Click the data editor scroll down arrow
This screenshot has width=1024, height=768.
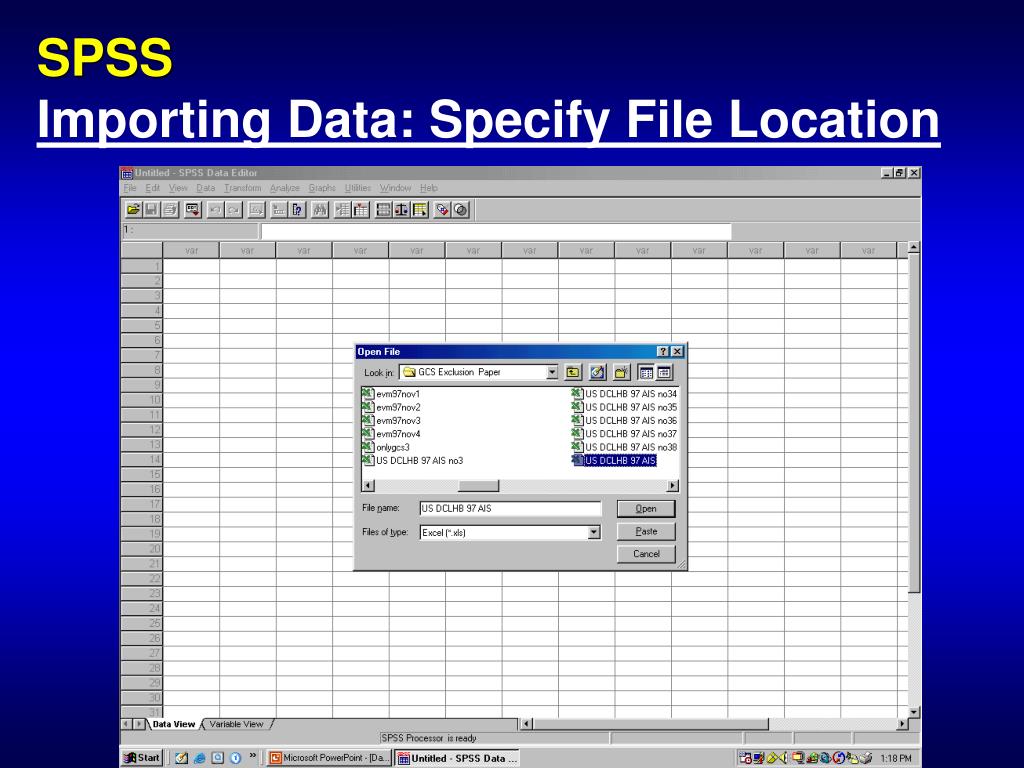tap(914, 712)
